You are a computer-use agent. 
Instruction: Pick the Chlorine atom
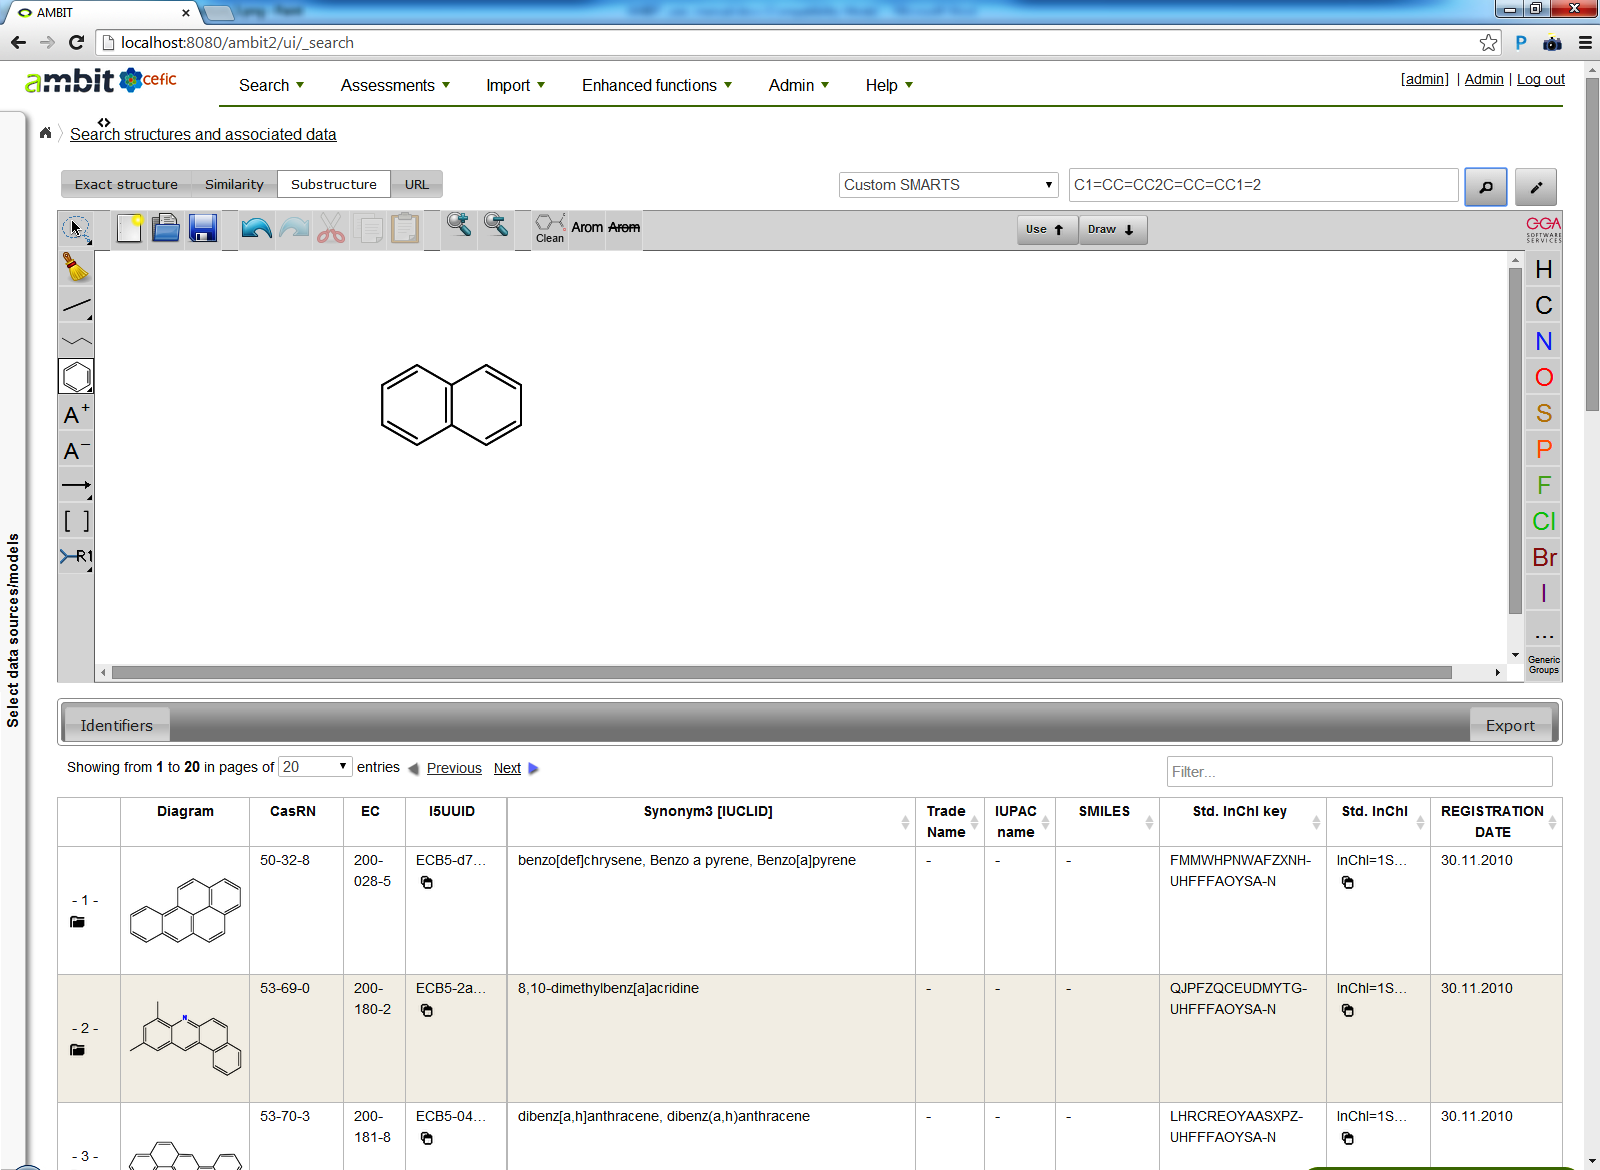1544,522
